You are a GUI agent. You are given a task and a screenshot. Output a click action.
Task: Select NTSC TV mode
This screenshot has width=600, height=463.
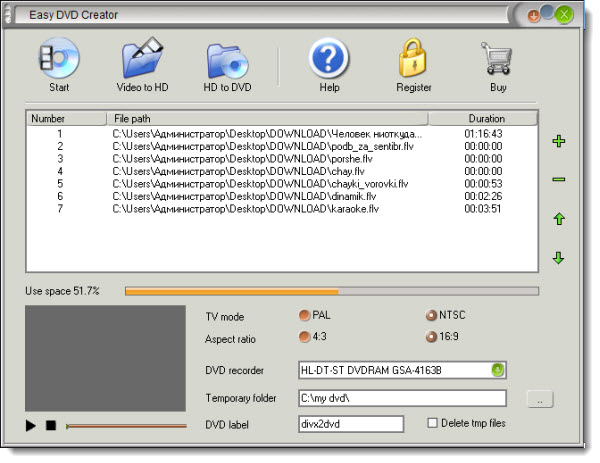point(431,315)
